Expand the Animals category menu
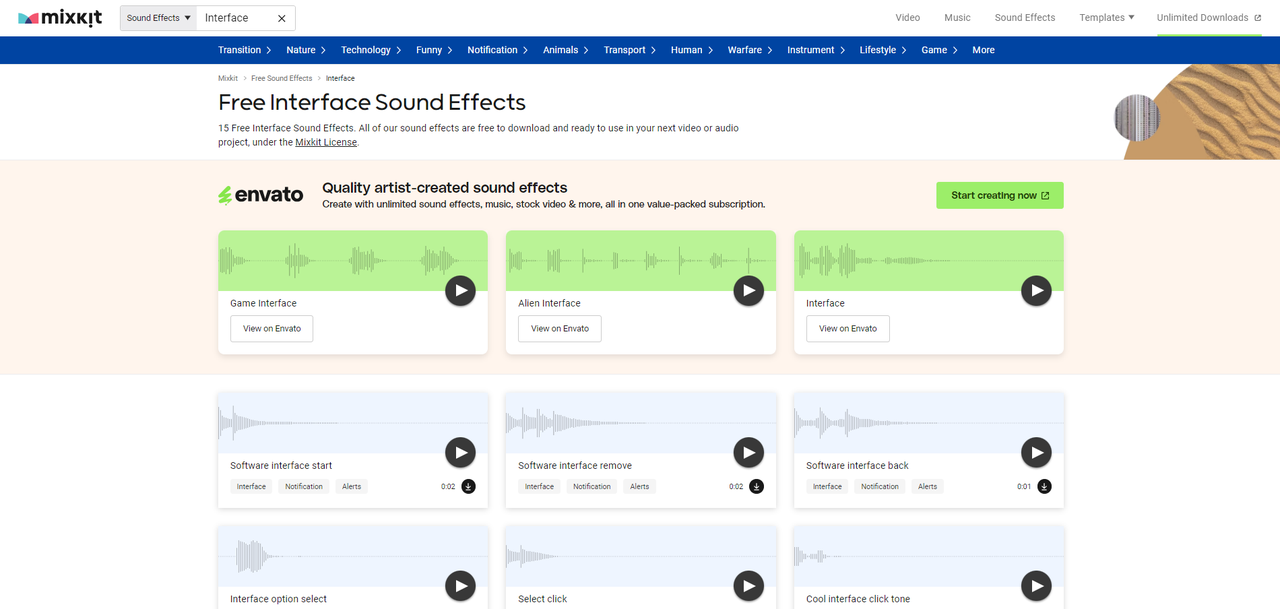1280x609 pixels. point(567,50)
